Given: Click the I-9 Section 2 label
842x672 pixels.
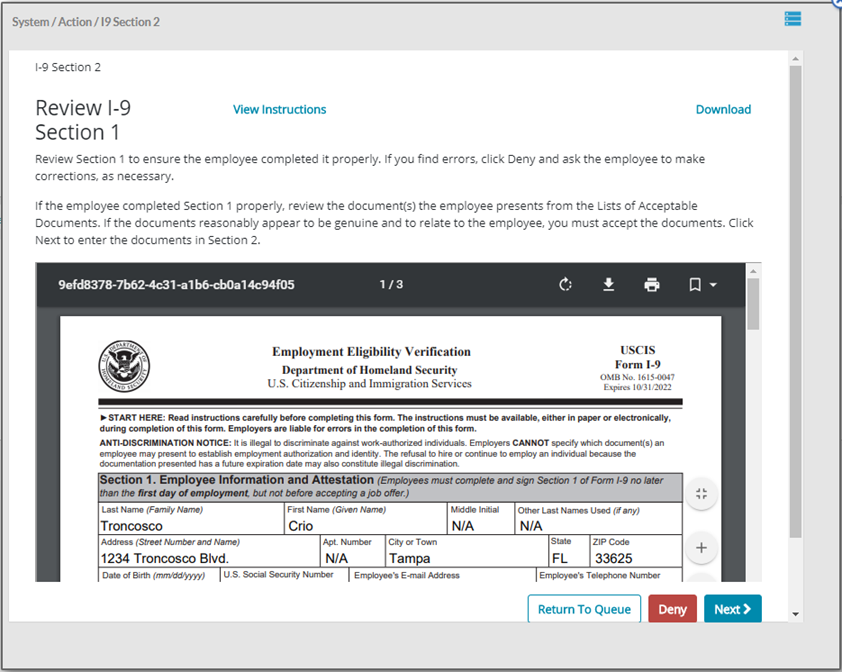Looking at the screenshot, I should click(x=68, y=67).
